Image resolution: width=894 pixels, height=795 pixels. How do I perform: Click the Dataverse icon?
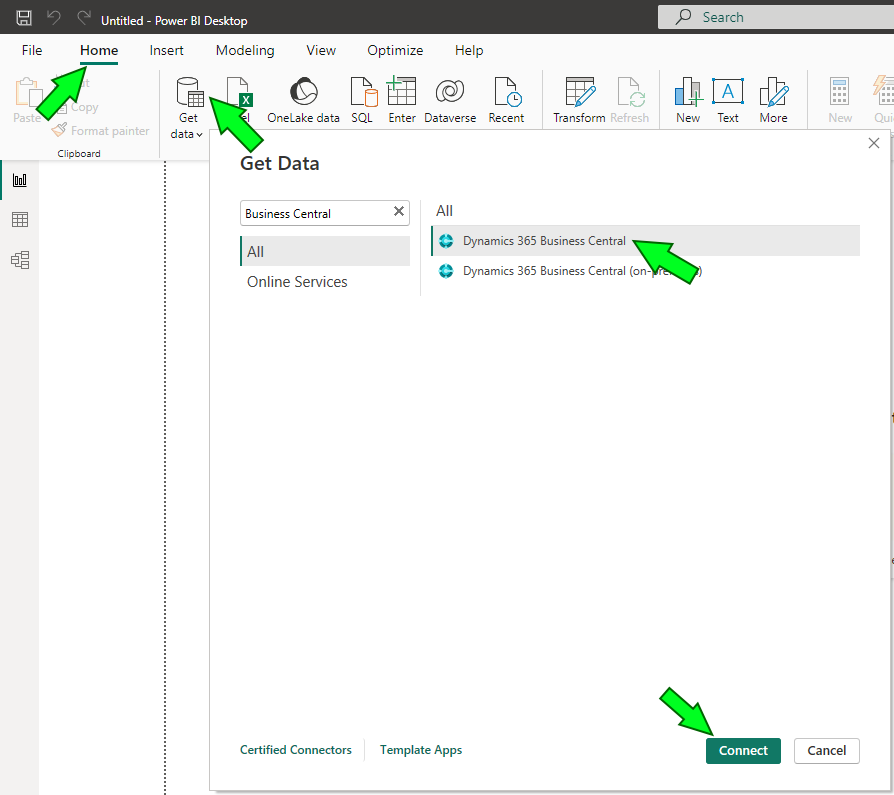pyautogui.click(x=450, y=91)
